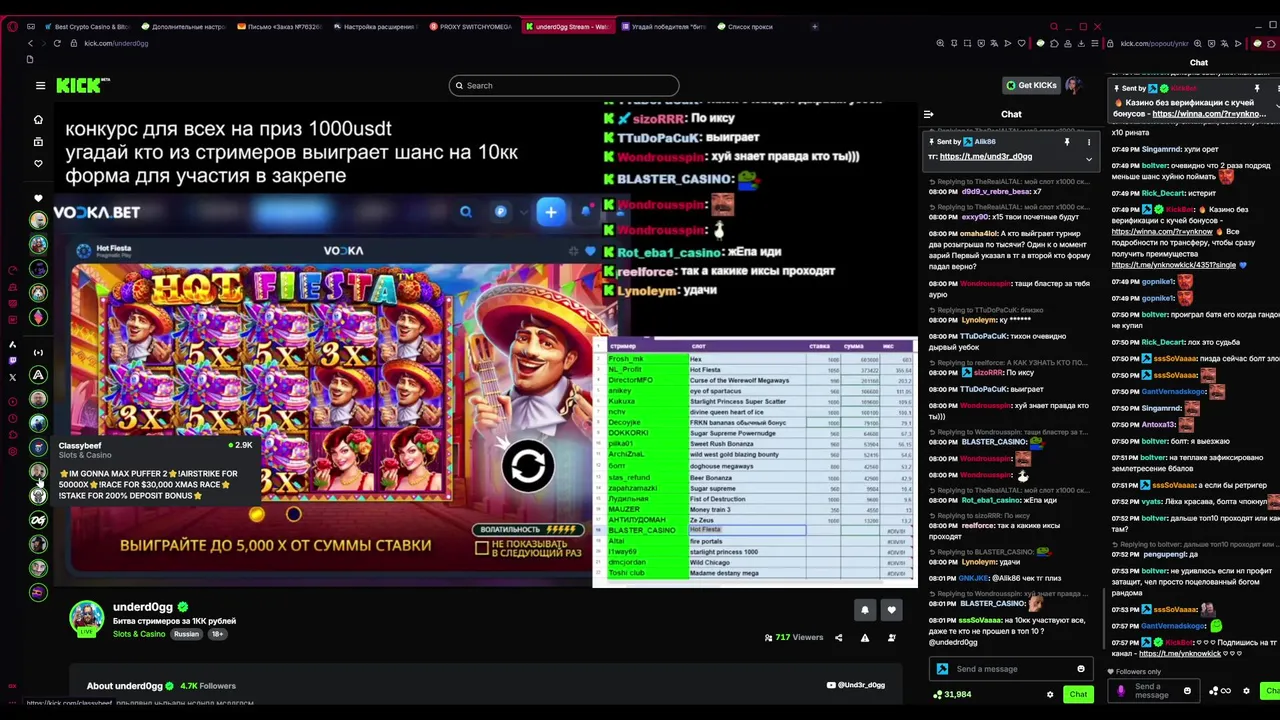Switch to Письмо «Заказ» browser tab
Viewport: 1280px width, 720px height.
point(279,27)
